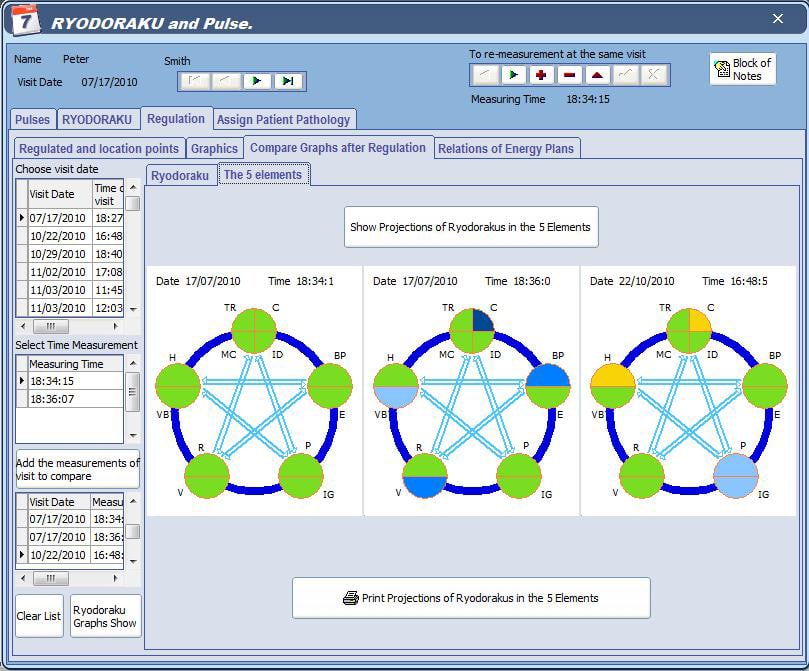Switch to the Pulses tab
The height and width of the screenshot is (671, 809).
point(32,120)
